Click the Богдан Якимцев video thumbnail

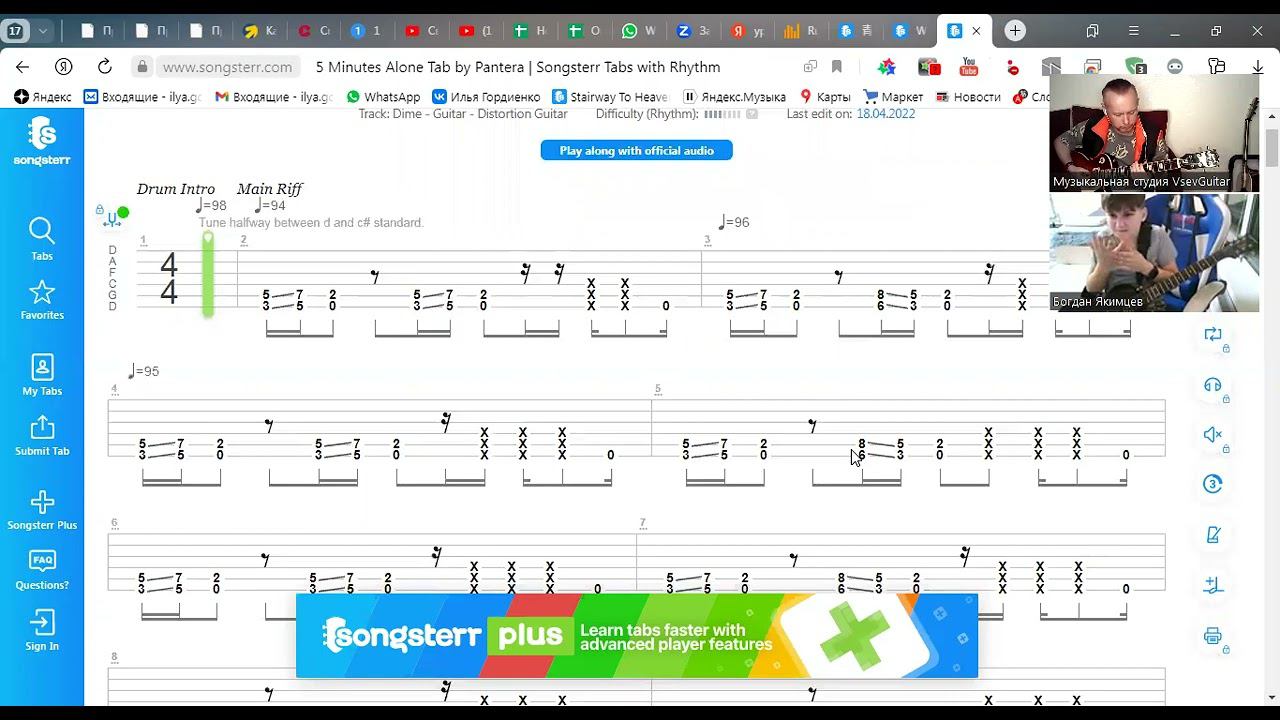coord(1154,252)
